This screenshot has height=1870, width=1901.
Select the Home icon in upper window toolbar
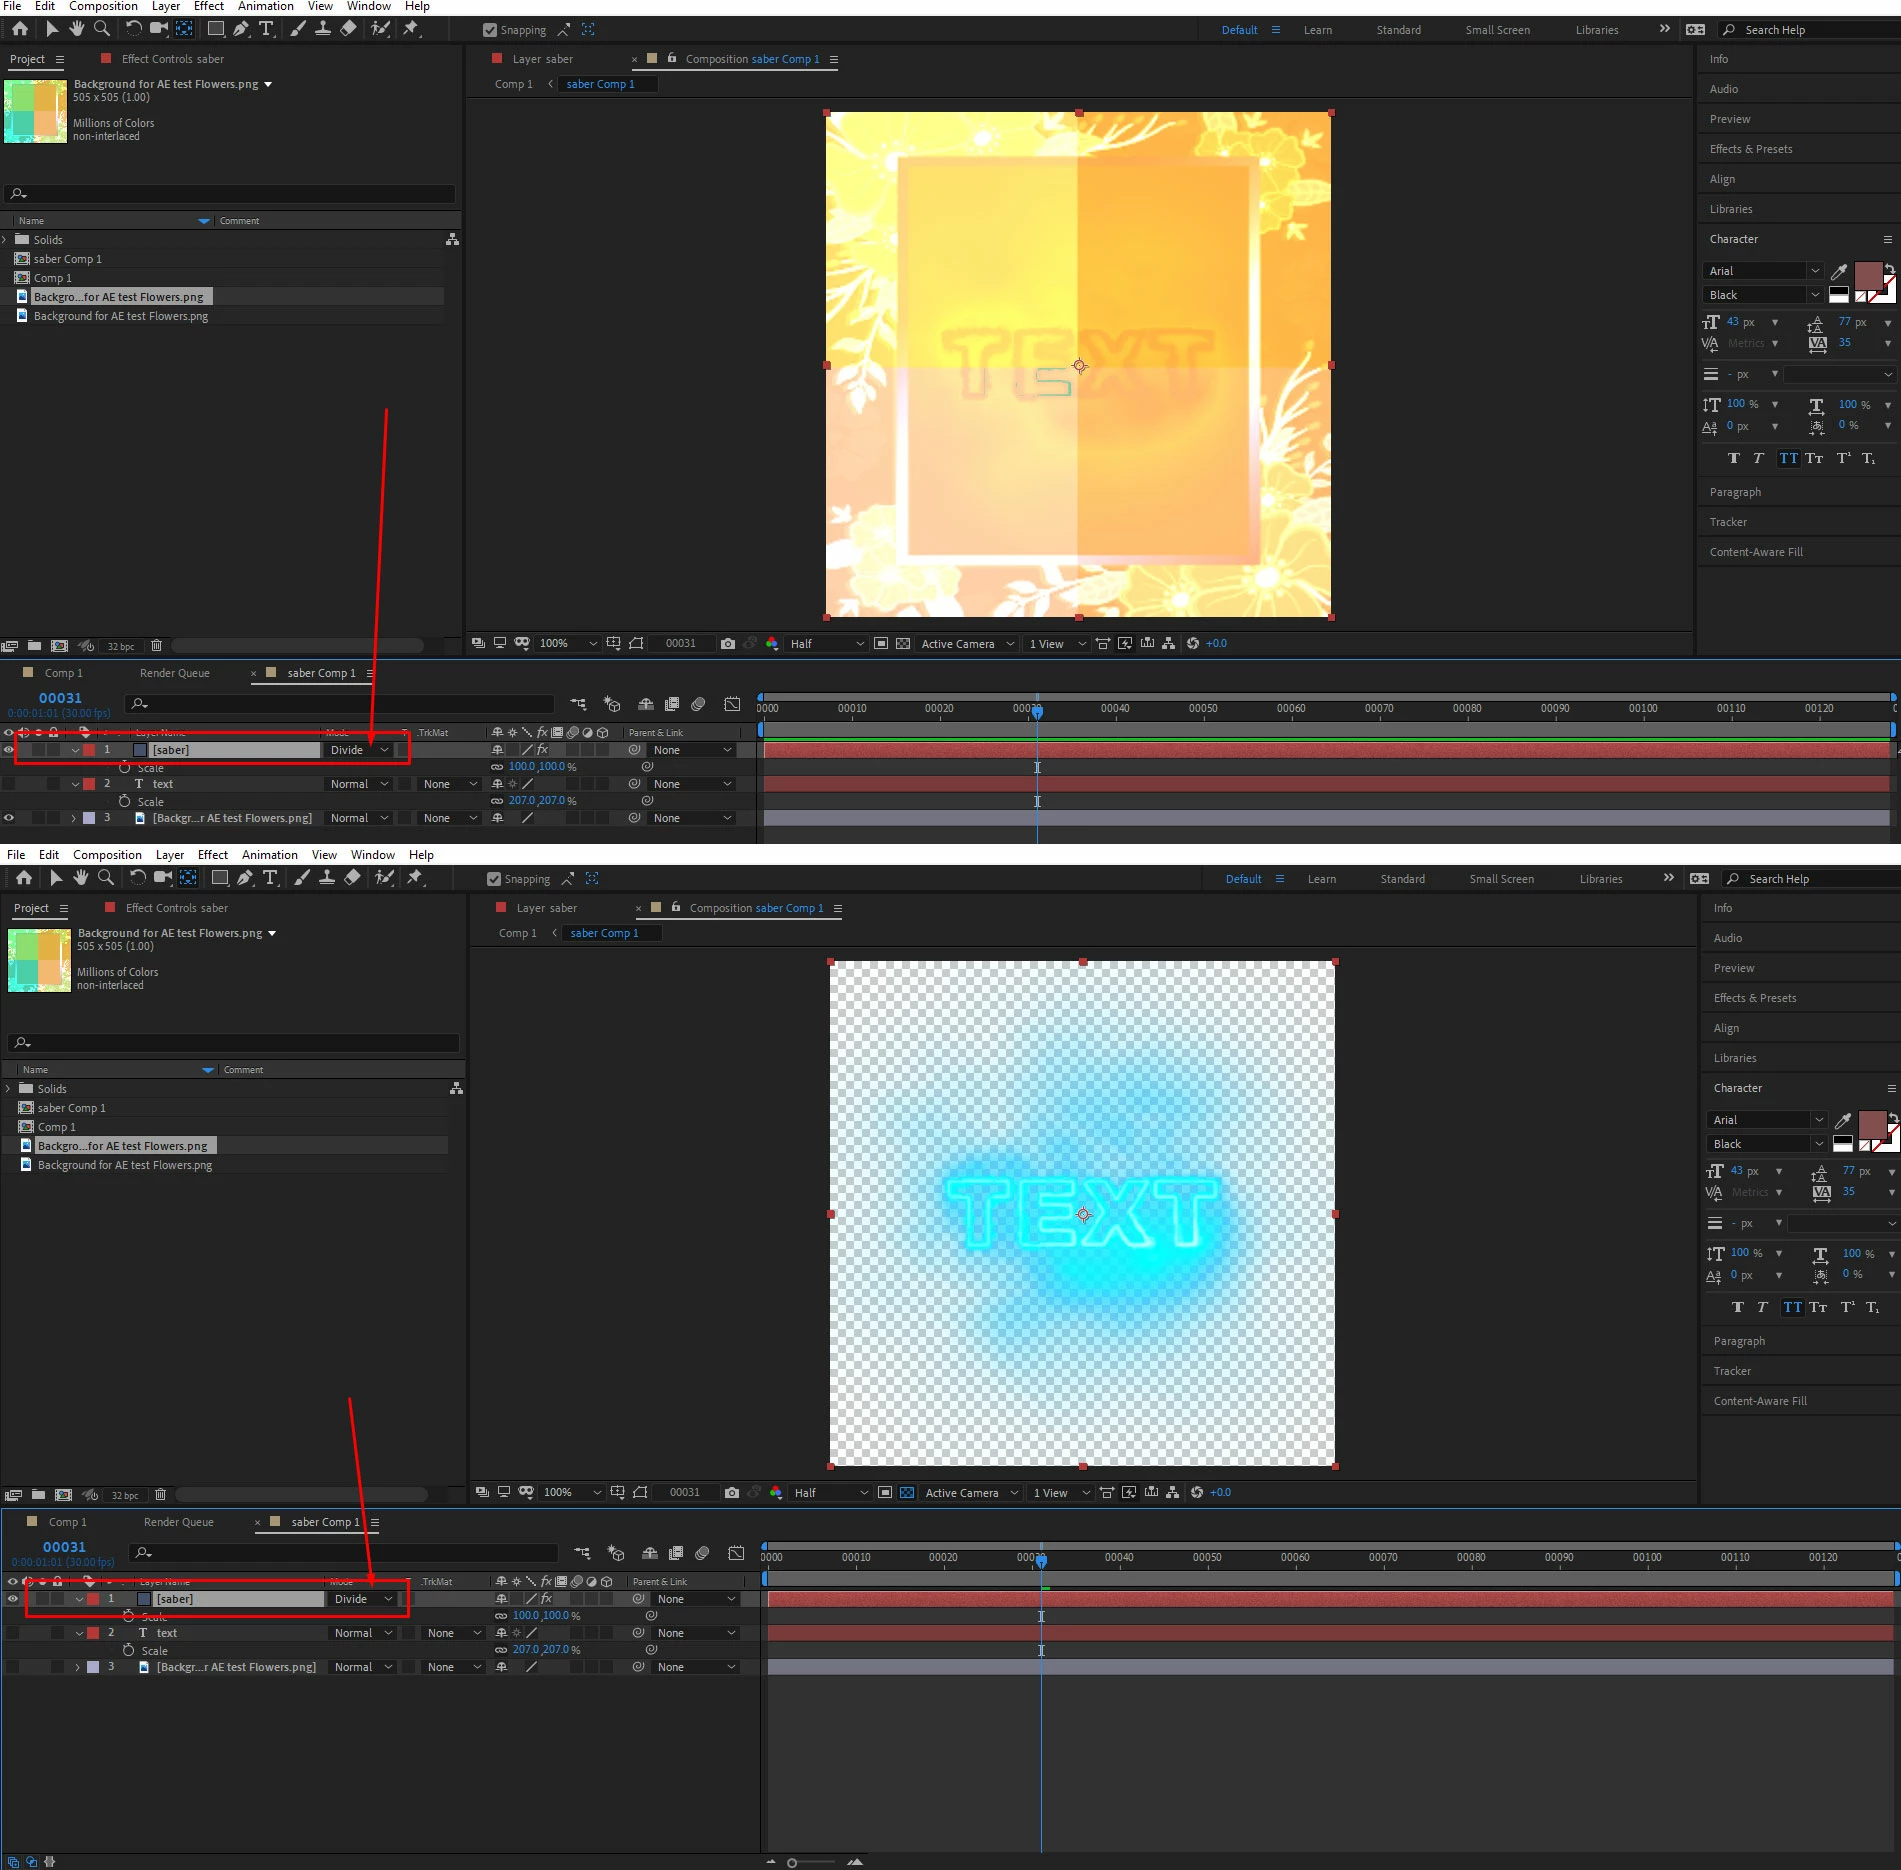20,29
